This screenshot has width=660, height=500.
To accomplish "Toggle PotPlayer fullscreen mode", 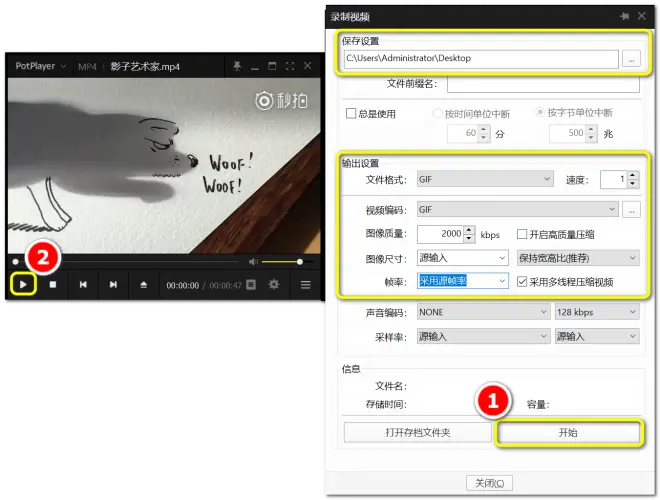I will point(290,66).
